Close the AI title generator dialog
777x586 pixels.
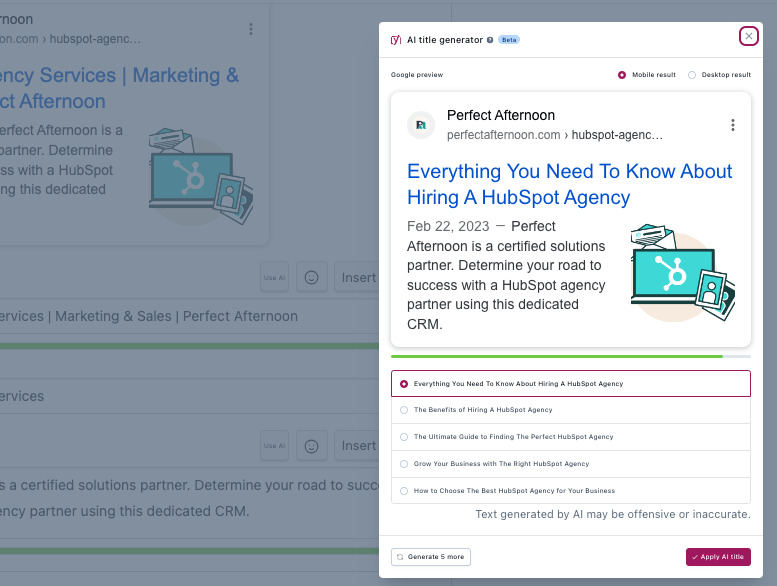748,36
